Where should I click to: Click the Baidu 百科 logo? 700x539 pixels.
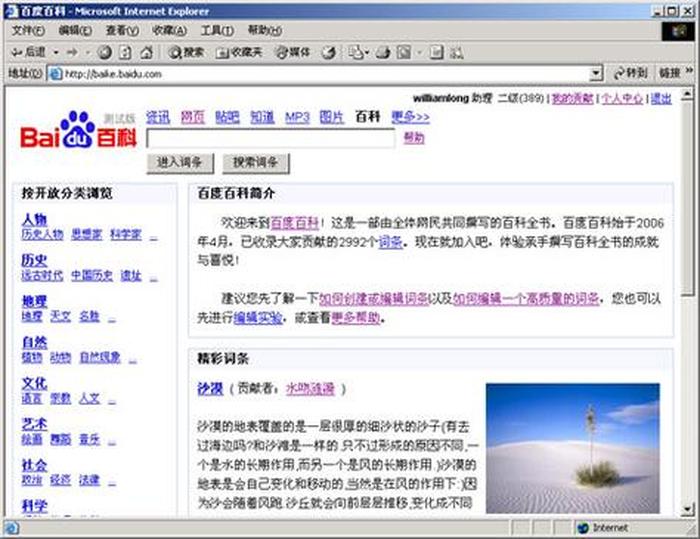click(78, 129)
